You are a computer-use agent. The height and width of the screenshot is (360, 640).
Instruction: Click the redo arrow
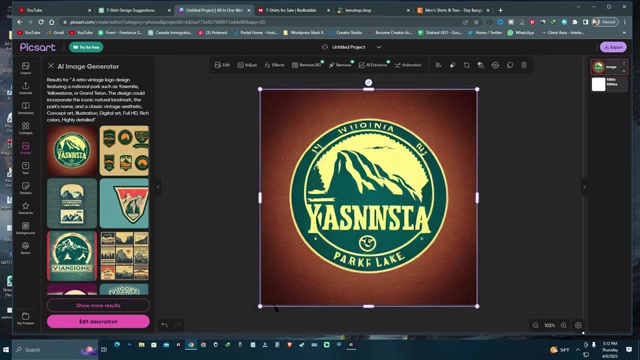pos(178,325)
